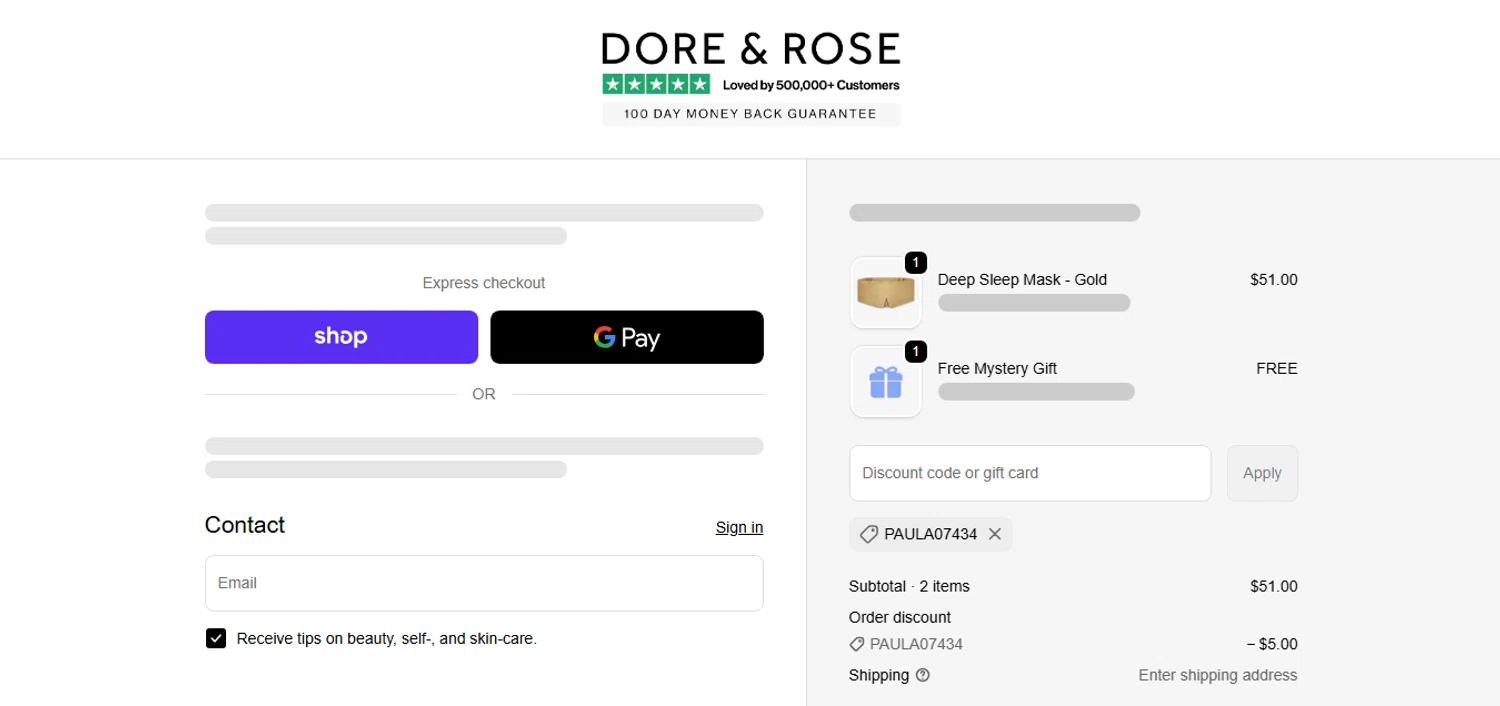Click the Free Mystery Gift title

(x=997, y=368)
